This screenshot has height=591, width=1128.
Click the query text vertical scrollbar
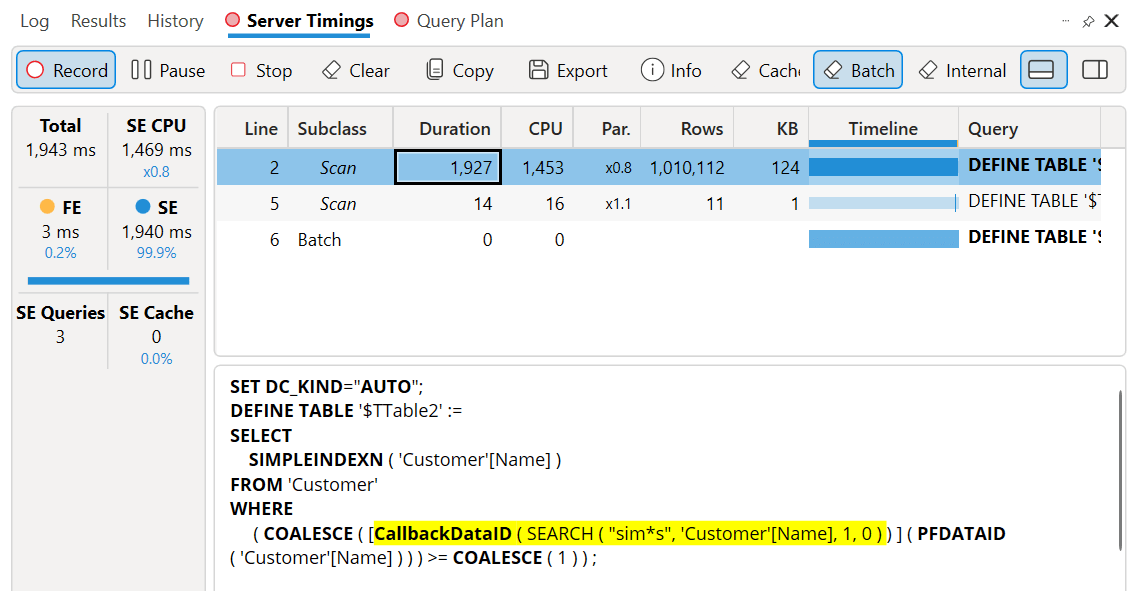[x=1120, y=471]
